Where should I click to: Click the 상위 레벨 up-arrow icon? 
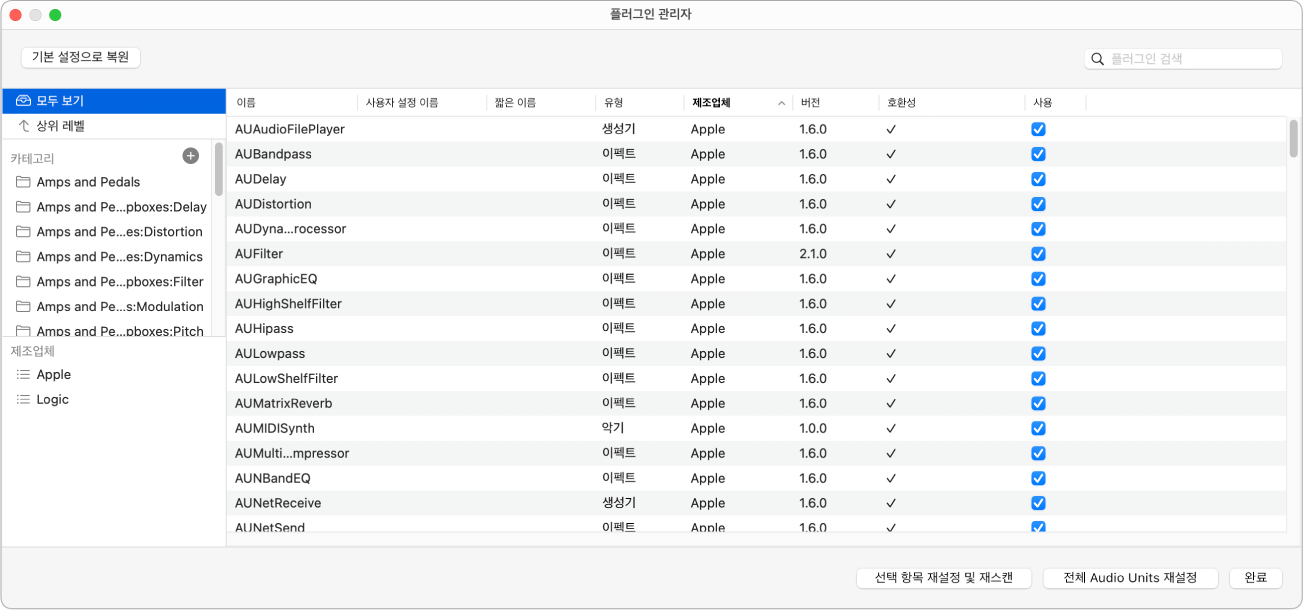coord(24,126)
